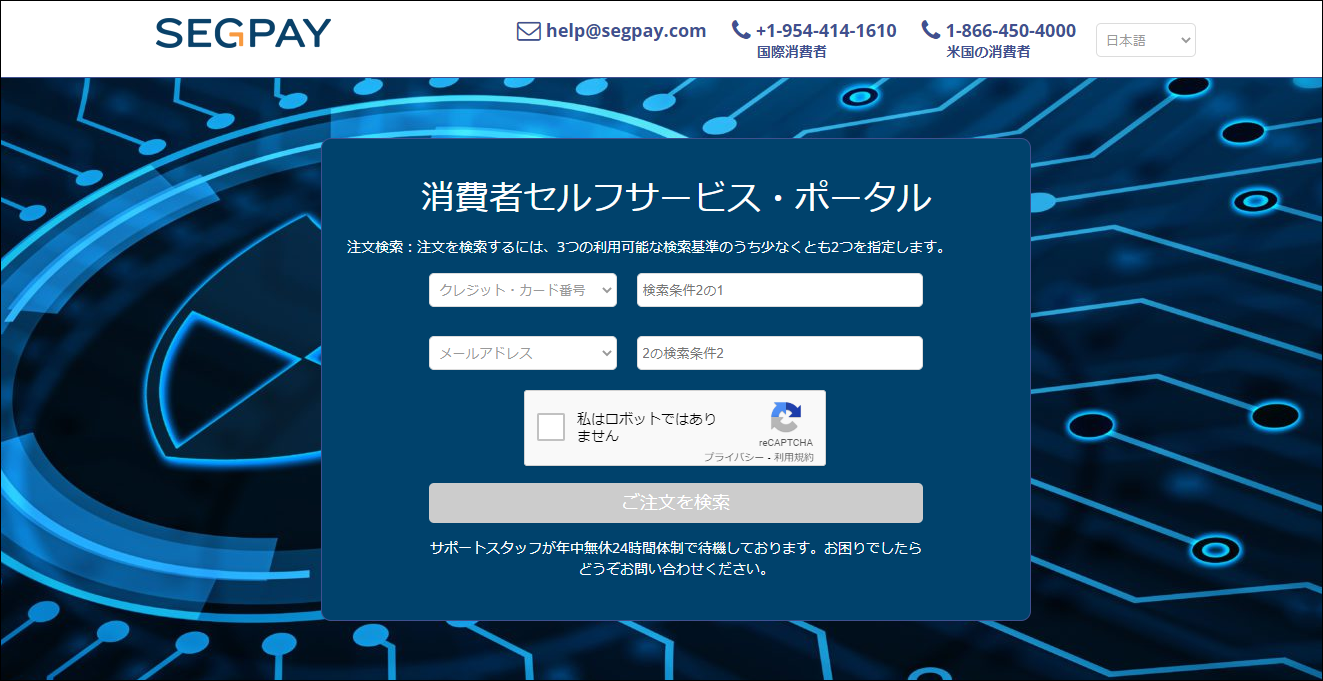1323x681 pixels.
Task: Open the プライバシー link in reCAPTCHA
Action: pos(733,457)
